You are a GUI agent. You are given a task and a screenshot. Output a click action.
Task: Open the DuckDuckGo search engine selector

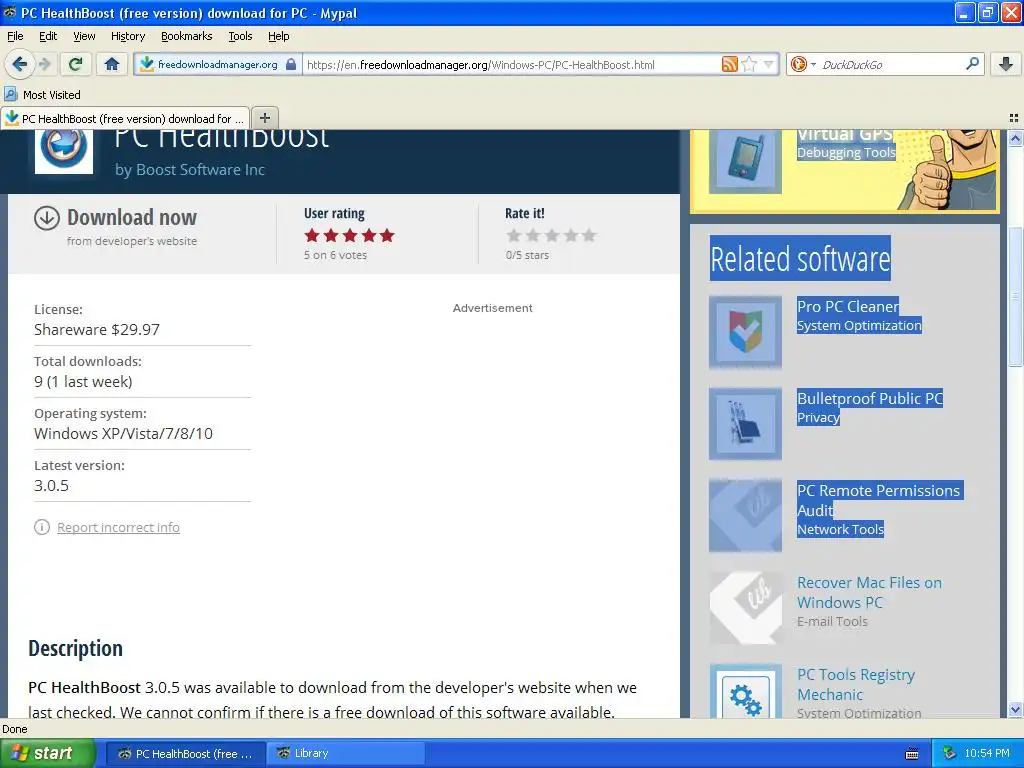802,64
